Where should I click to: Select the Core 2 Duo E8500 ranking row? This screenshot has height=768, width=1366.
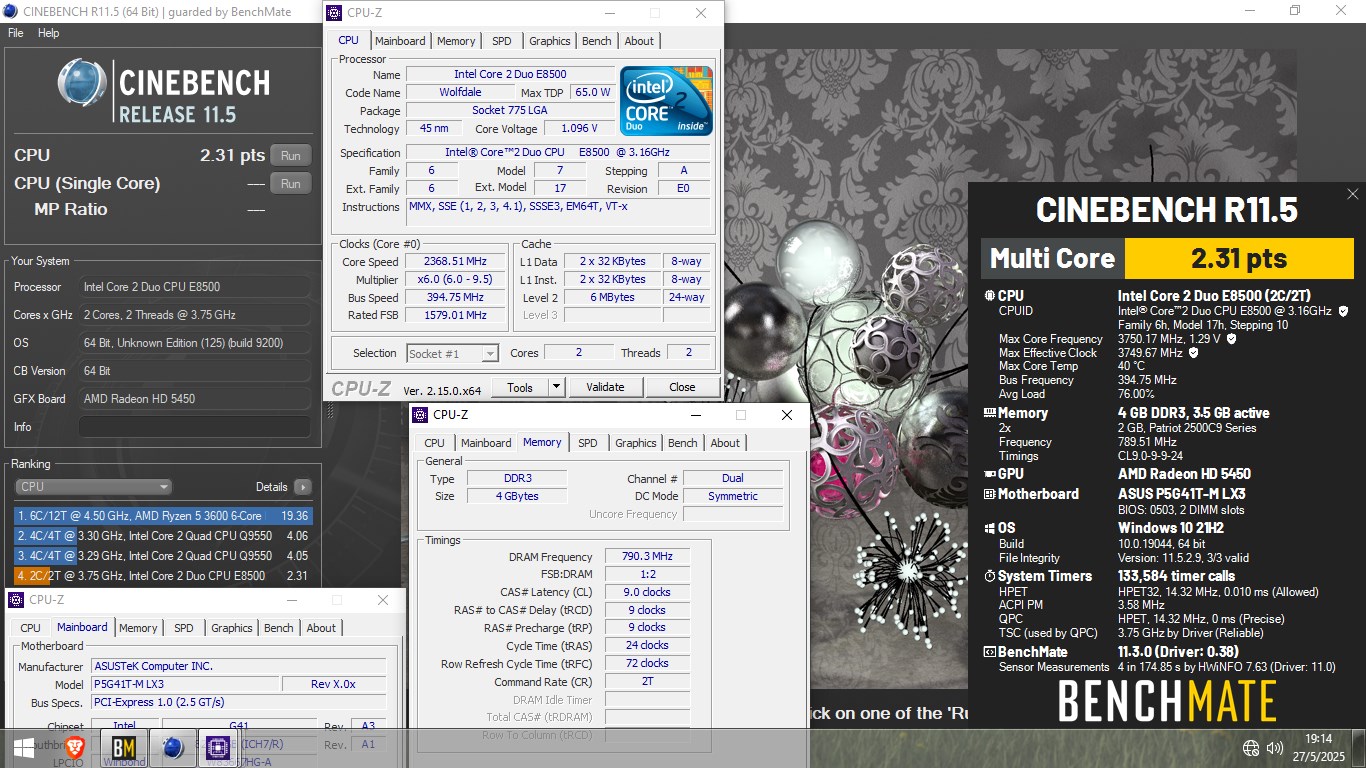[163, 576]
